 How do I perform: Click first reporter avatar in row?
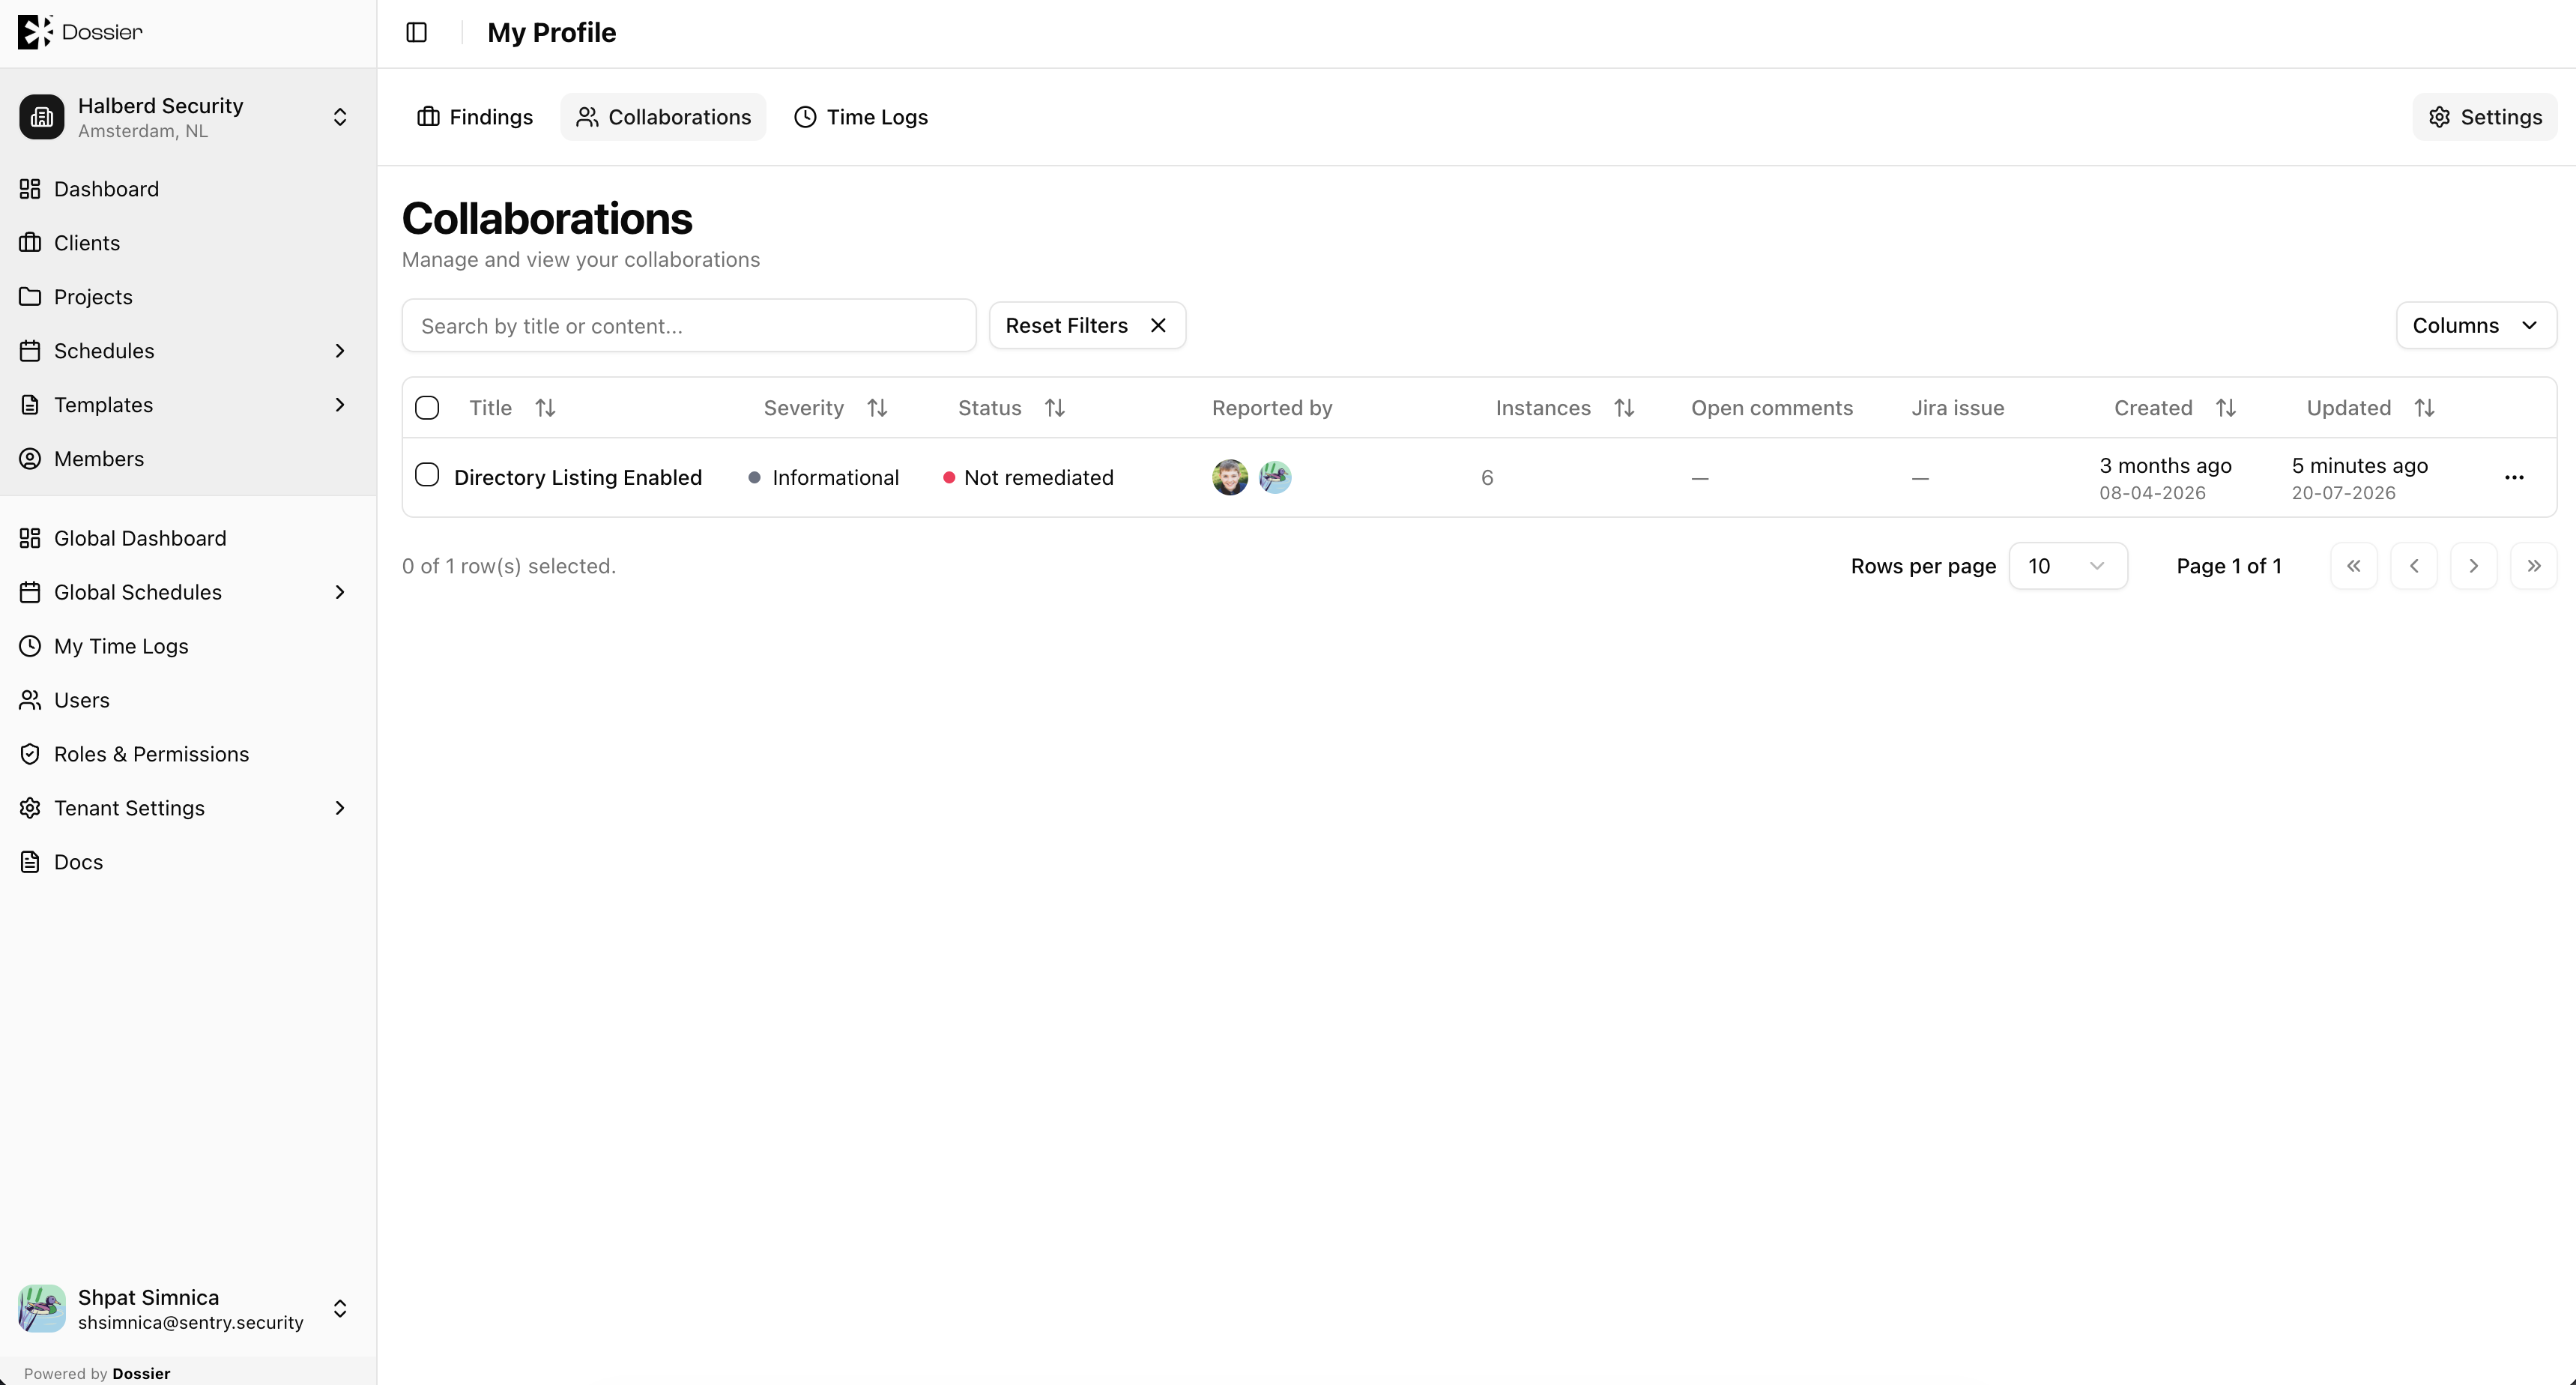point(1230,478)
